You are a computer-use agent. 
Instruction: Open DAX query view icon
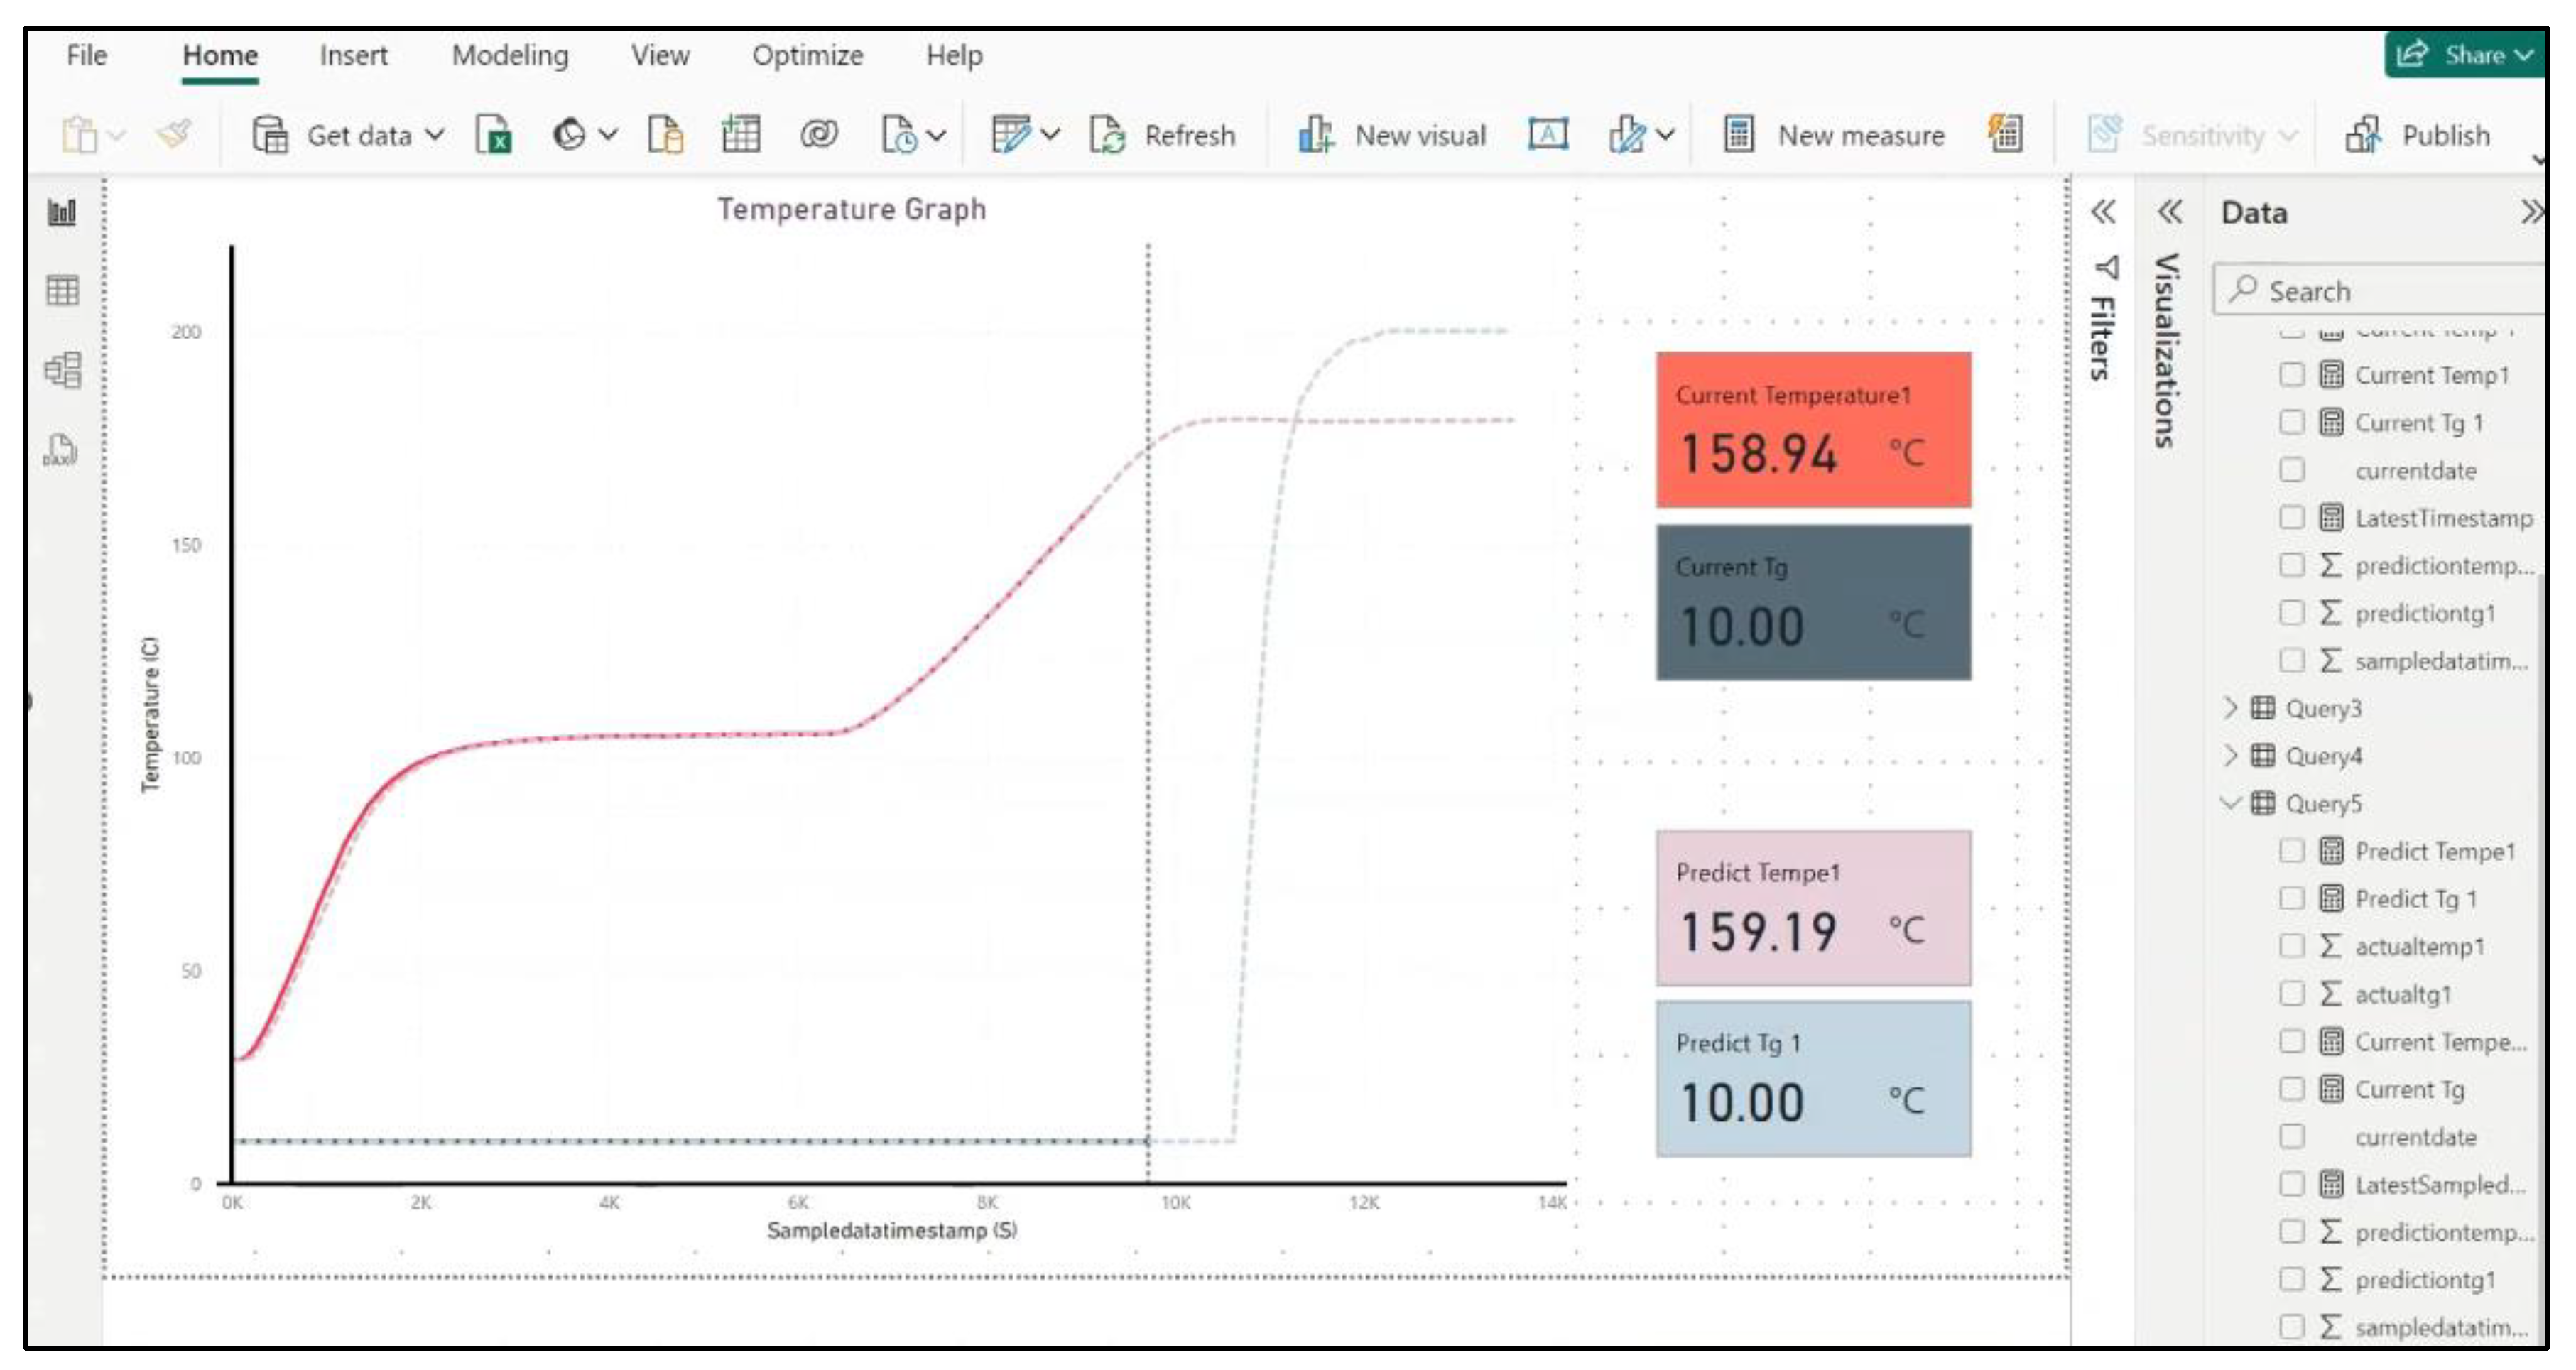pos(60,450)
